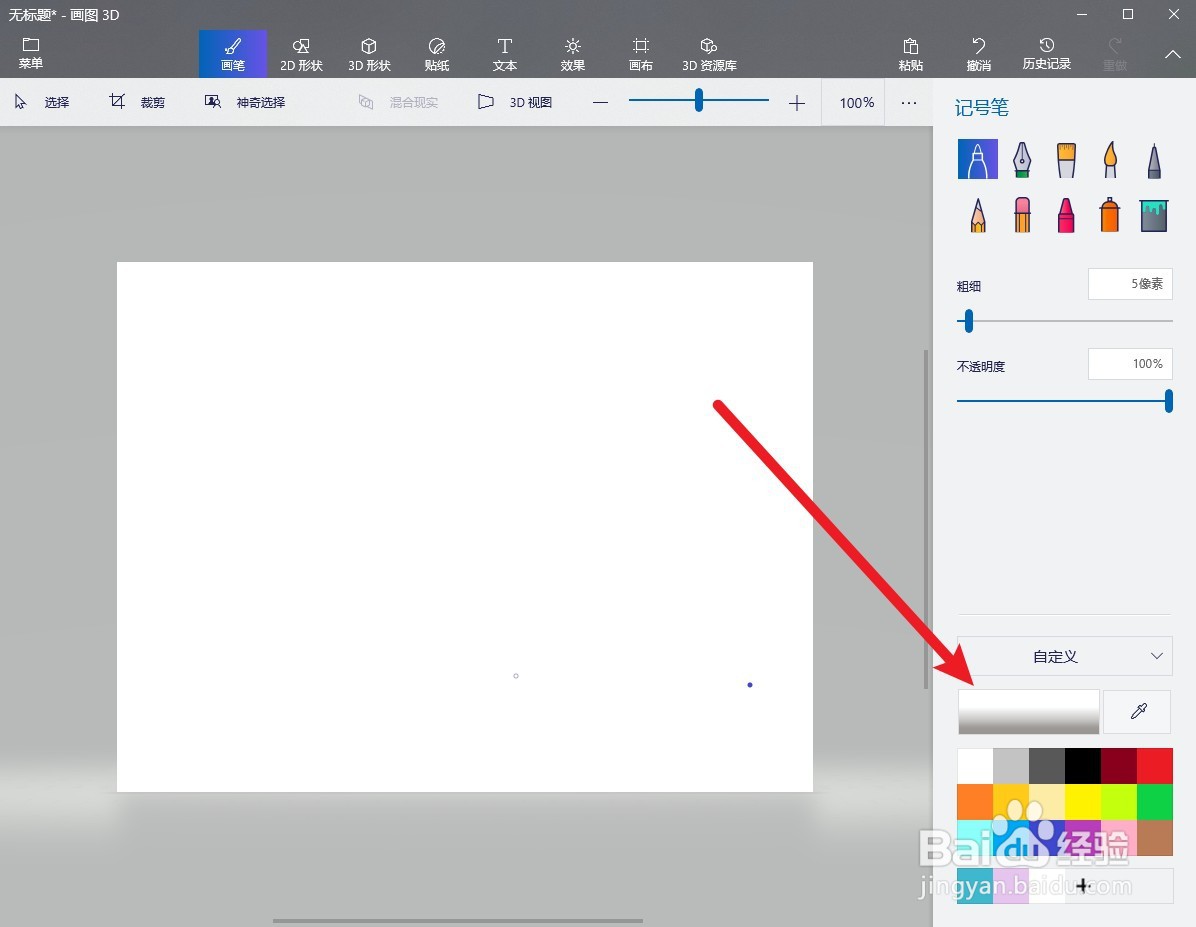The height and width of the screenshot is (927, 1196).
Task: Open the 3D 资源库 library
Action: click(709, 54)
